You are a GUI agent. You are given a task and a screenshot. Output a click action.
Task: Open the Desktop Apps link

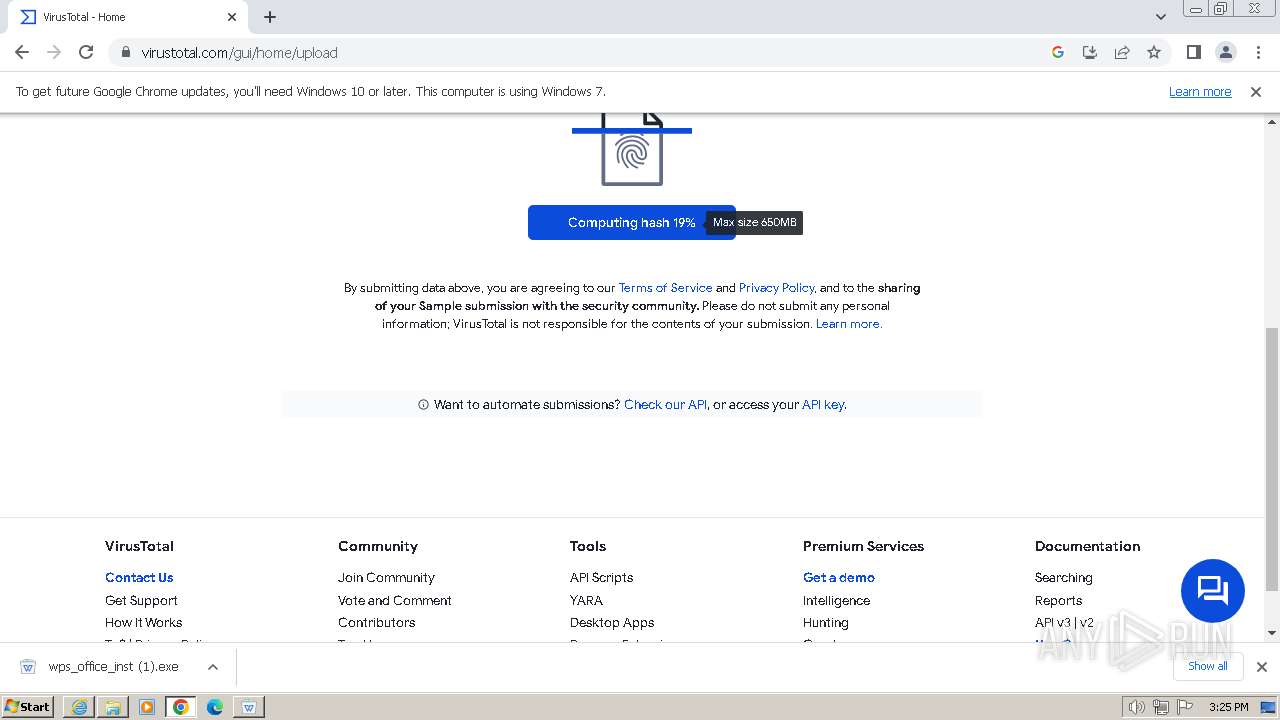pyautogui.click(x=612, y=622)
